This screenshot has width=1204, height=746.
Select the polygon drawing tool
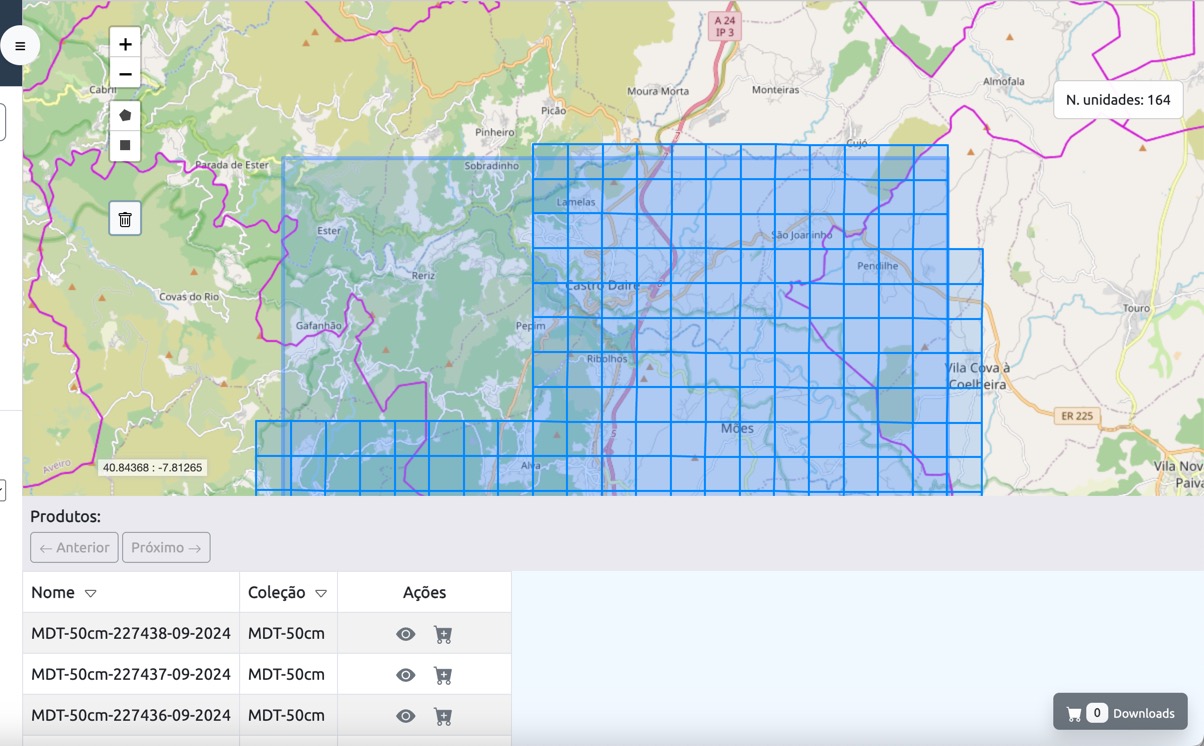(x=125, y=115)
